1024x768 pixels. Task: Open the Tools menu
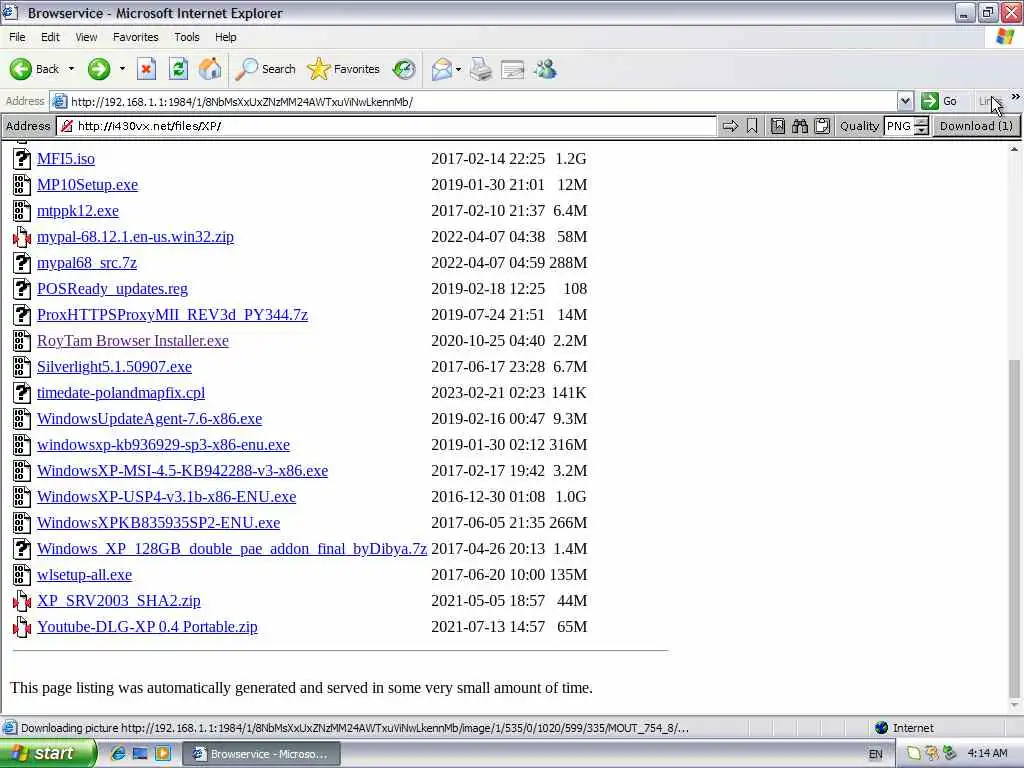point(187,37)
